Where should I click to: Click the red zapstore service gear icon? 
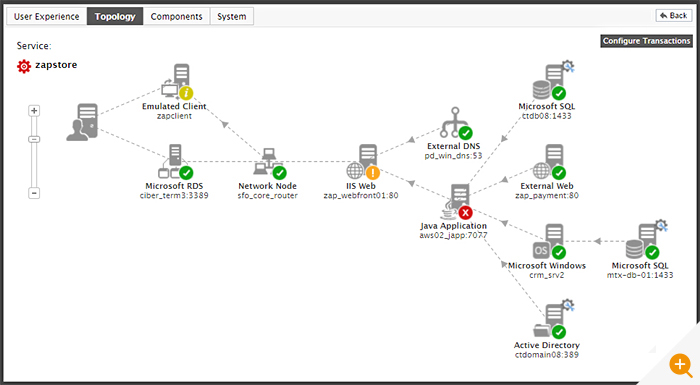tap(24, 66)
